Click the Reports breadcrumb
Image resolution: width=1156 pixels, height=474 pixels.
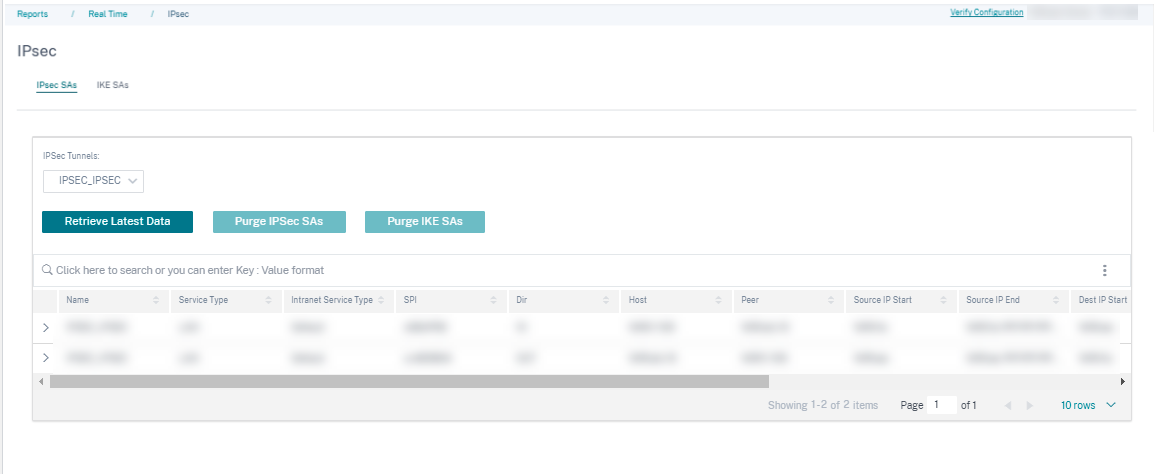[x=32, y=14]
